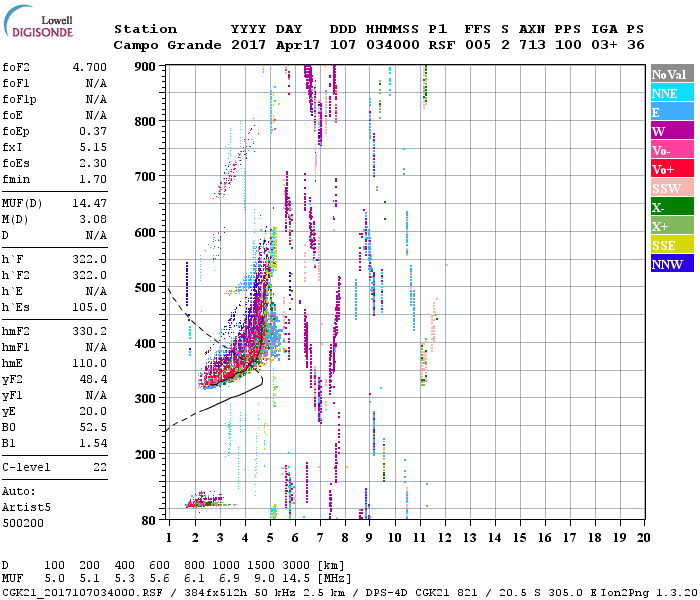The image size is (700, 600).
Task: Select the dark green X- legend entry
Action: tap(671, 207)
